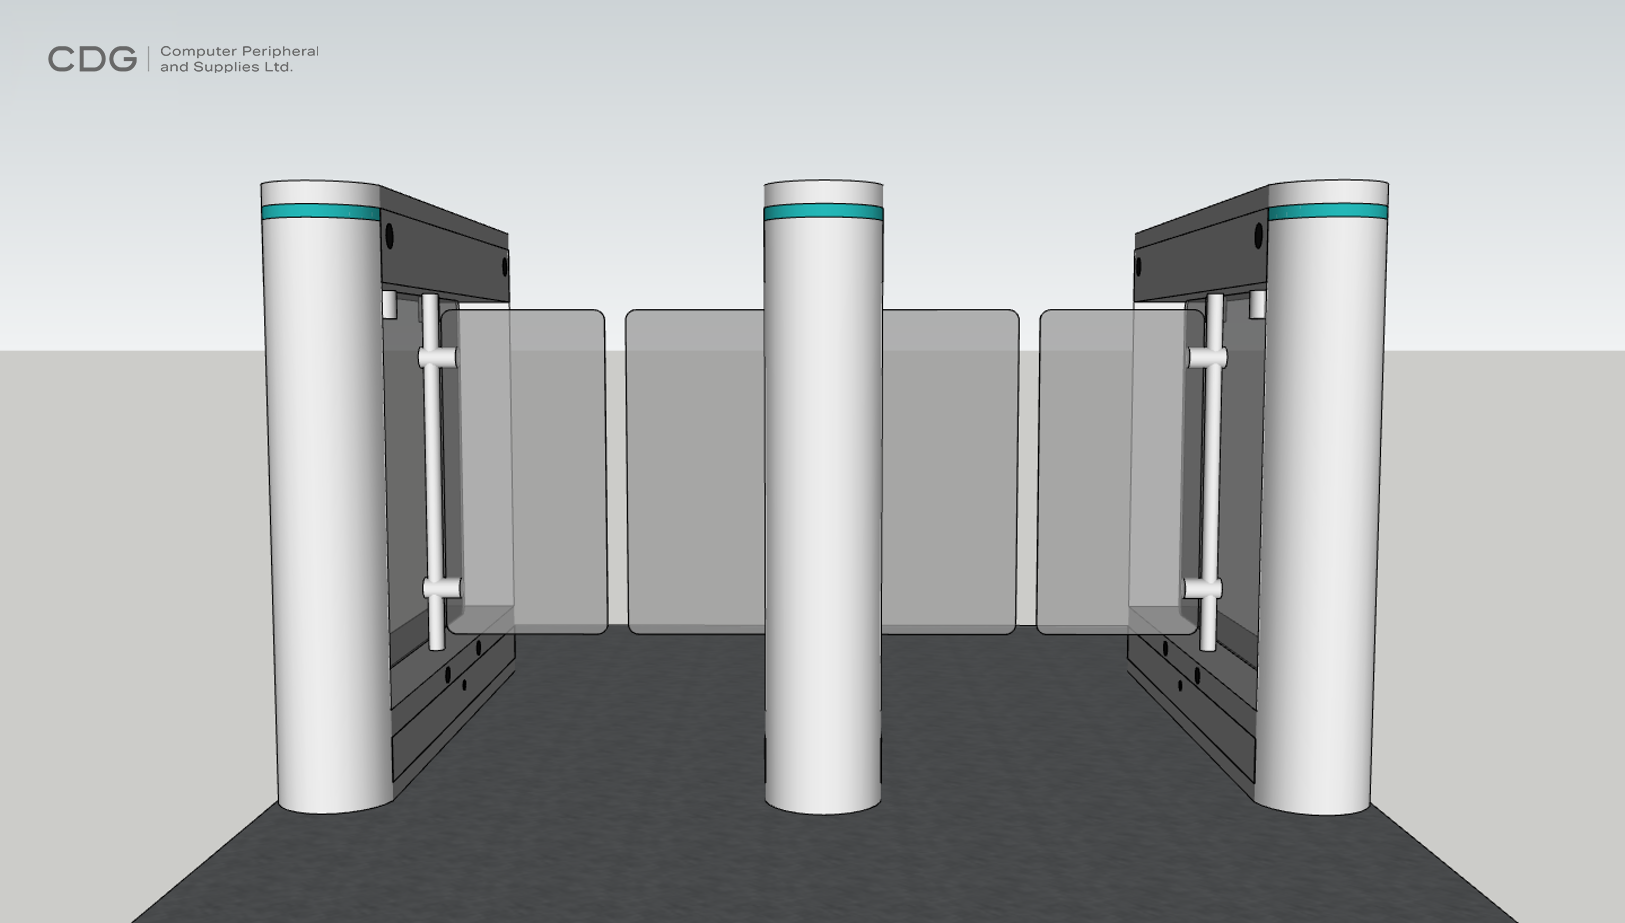Select the center white turnstile pillar
Viewport: 1625px width, 923px height.
click(x=823, y=500)
